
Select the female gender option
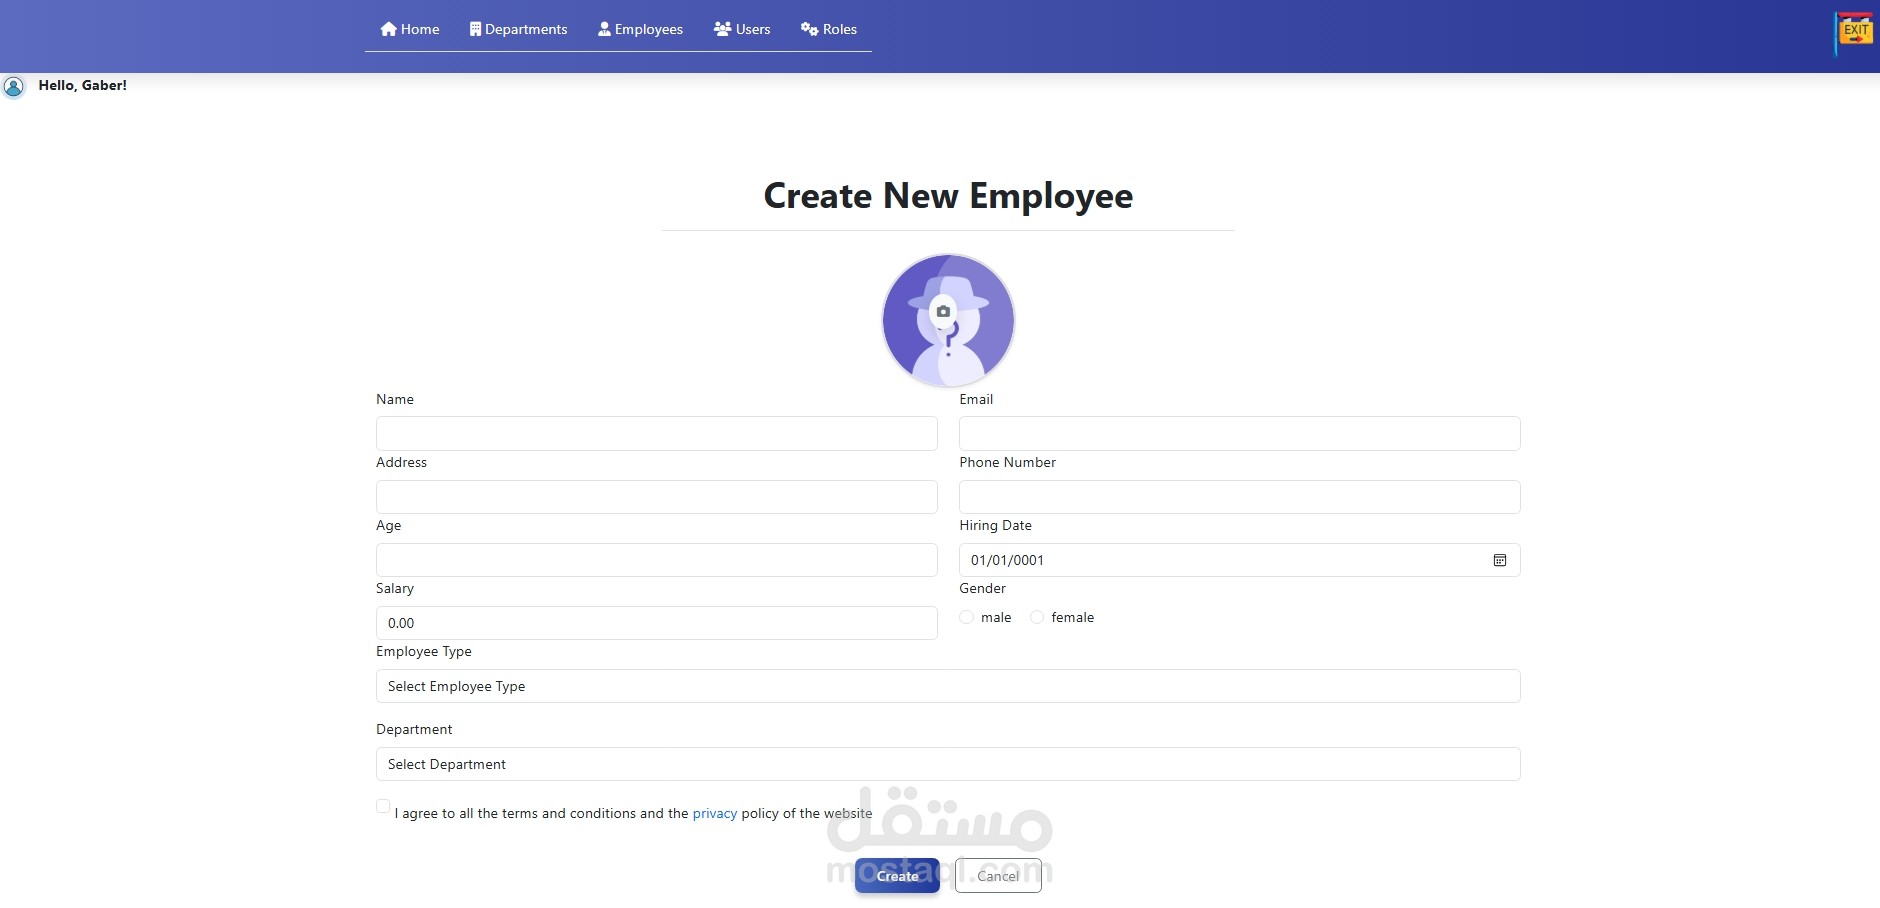click(x=1037, y=617)
